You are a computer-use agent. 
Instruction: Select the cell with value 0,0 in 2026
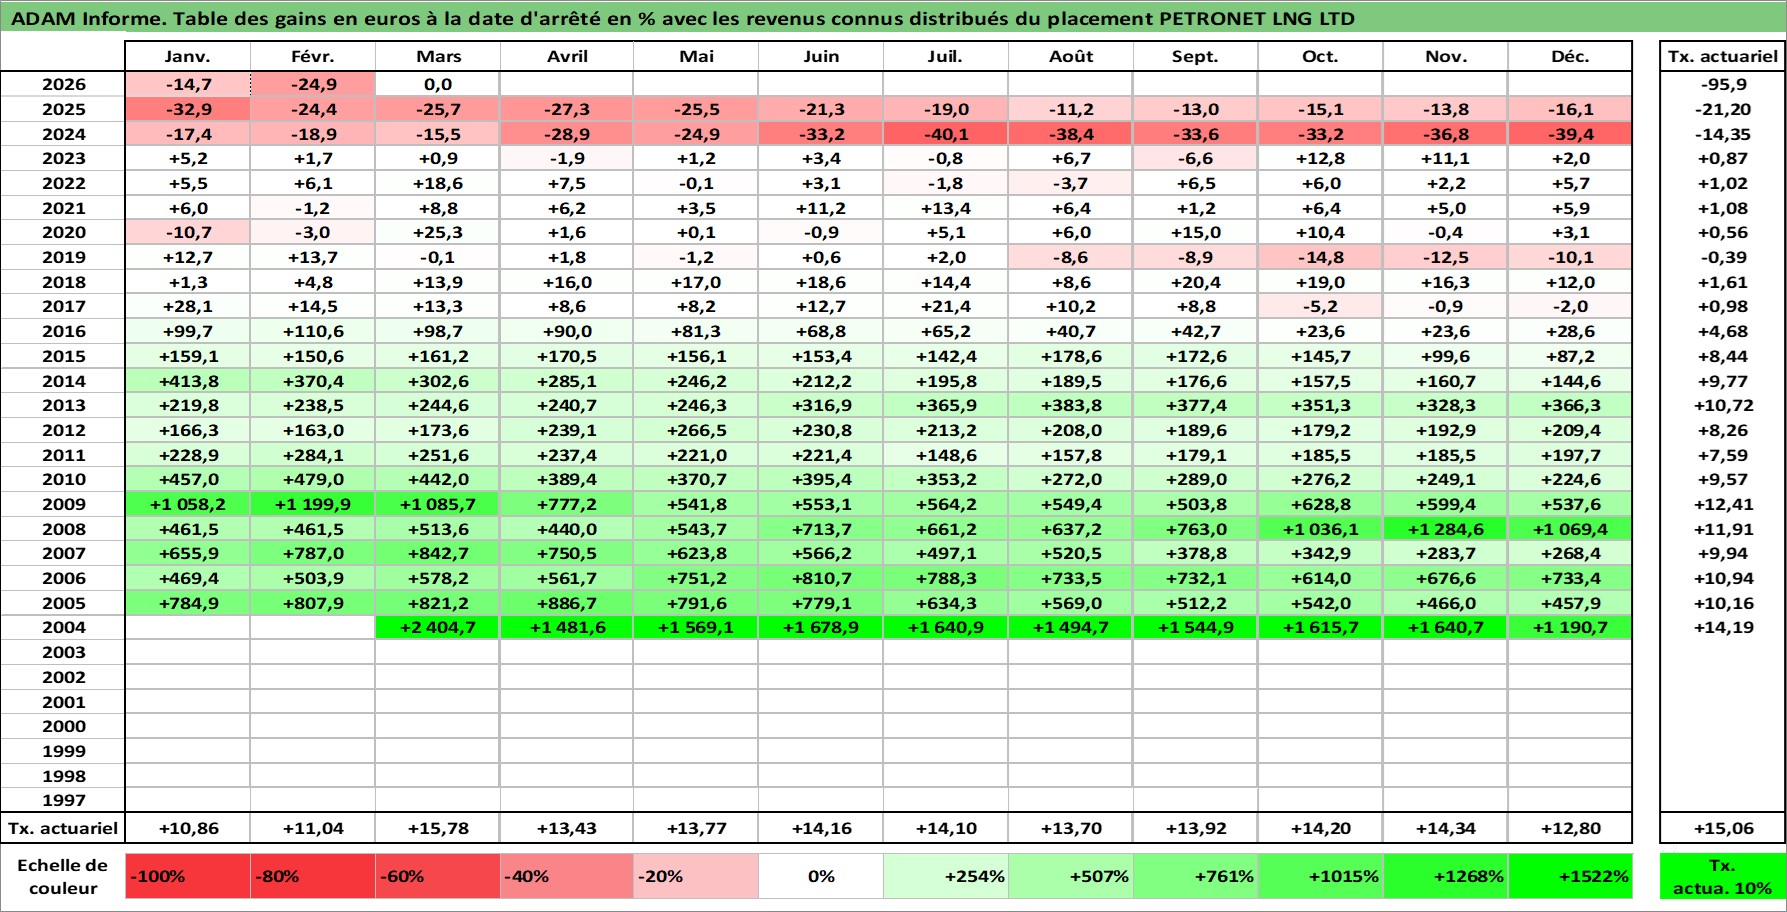point(438,85)
